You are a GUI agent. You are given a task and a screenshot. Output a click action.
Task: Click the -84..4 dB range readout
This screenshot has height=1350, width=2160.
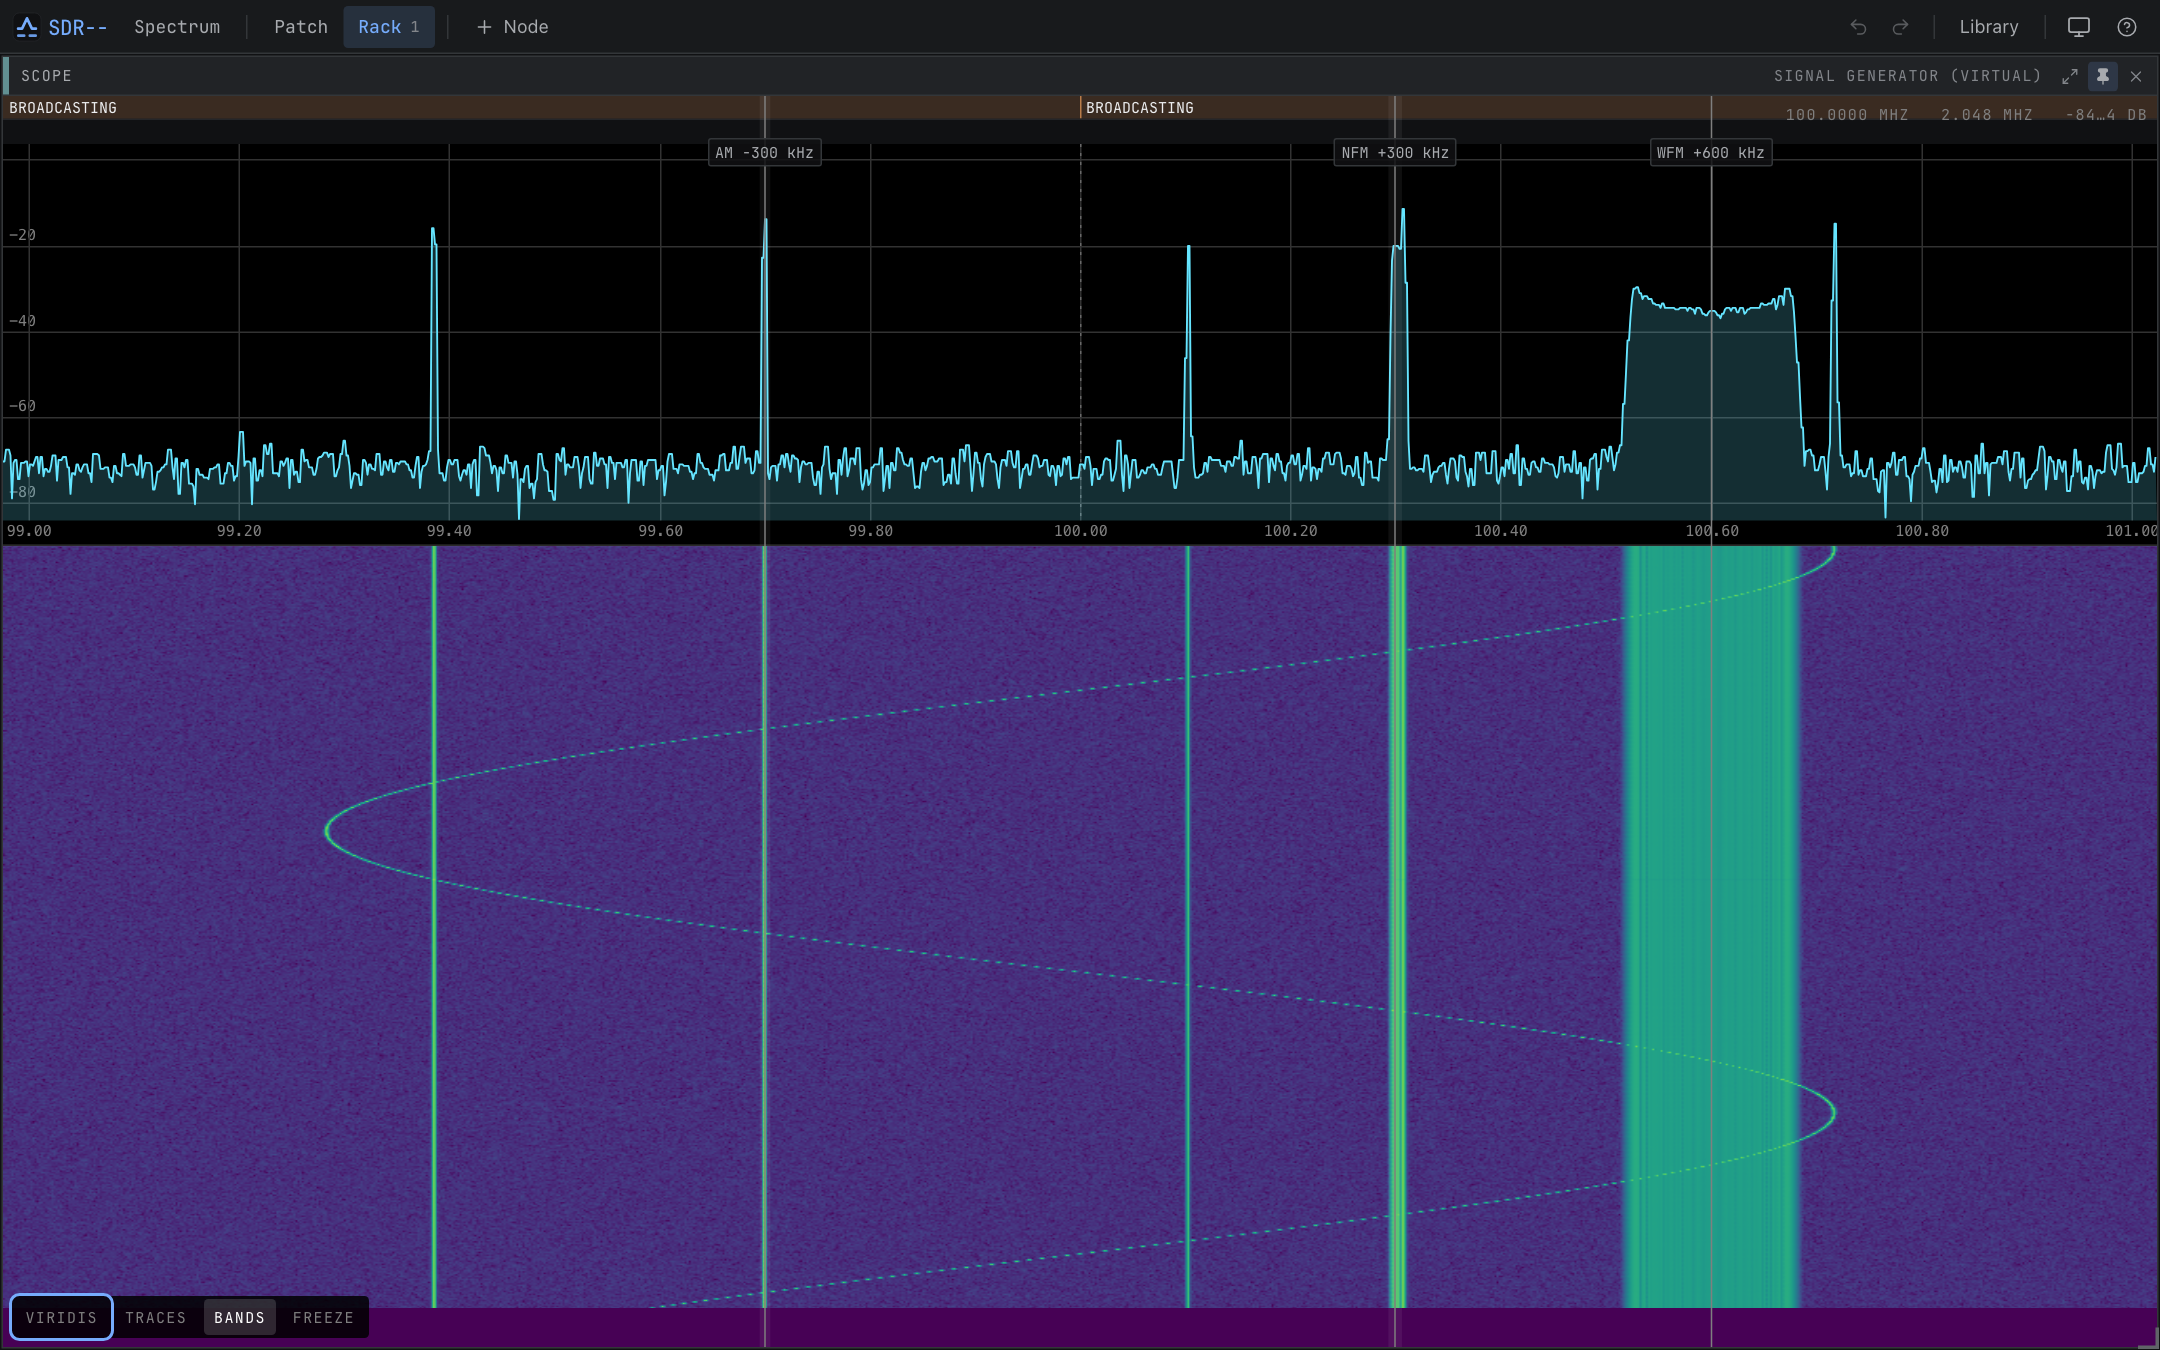(2106, 115)
